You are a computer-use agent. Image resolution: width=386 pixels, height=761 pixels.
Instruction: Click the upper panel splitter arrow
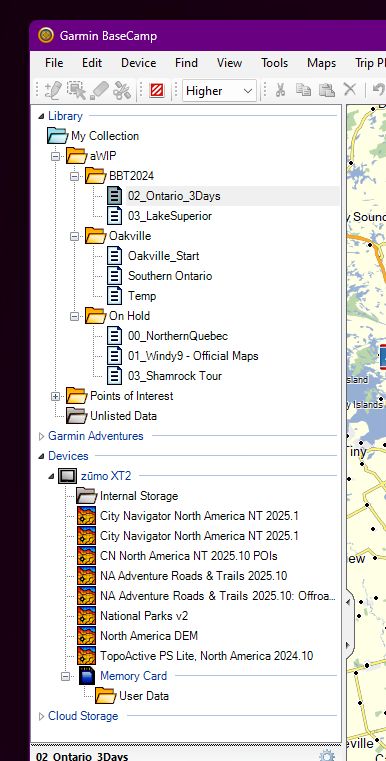coord(348,602)
